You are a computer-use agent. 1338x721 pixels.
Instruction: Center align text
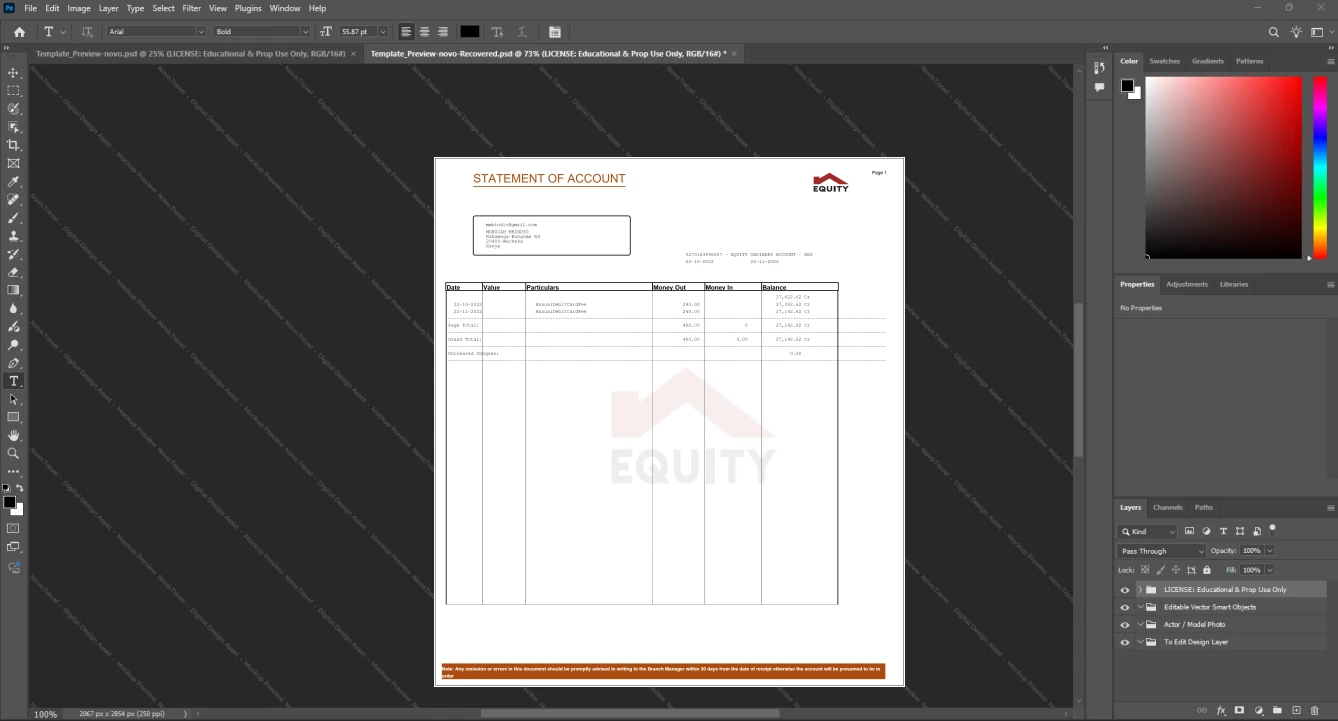click(424, 32)
